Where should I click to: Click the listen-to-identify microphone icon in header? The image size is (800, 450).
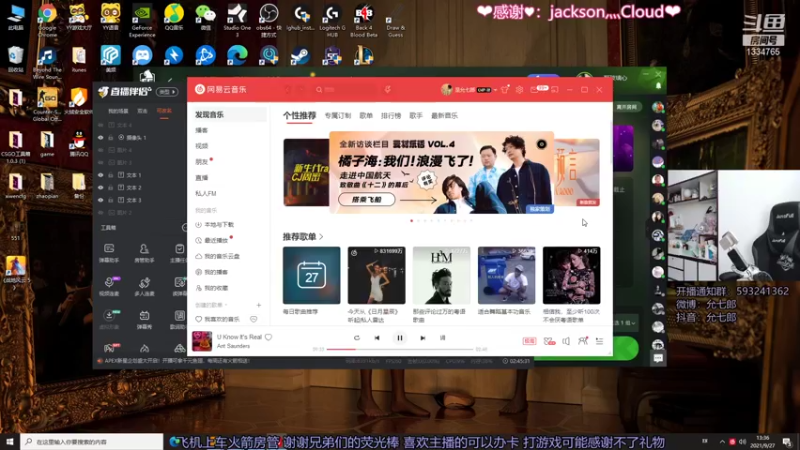[388, 90]
